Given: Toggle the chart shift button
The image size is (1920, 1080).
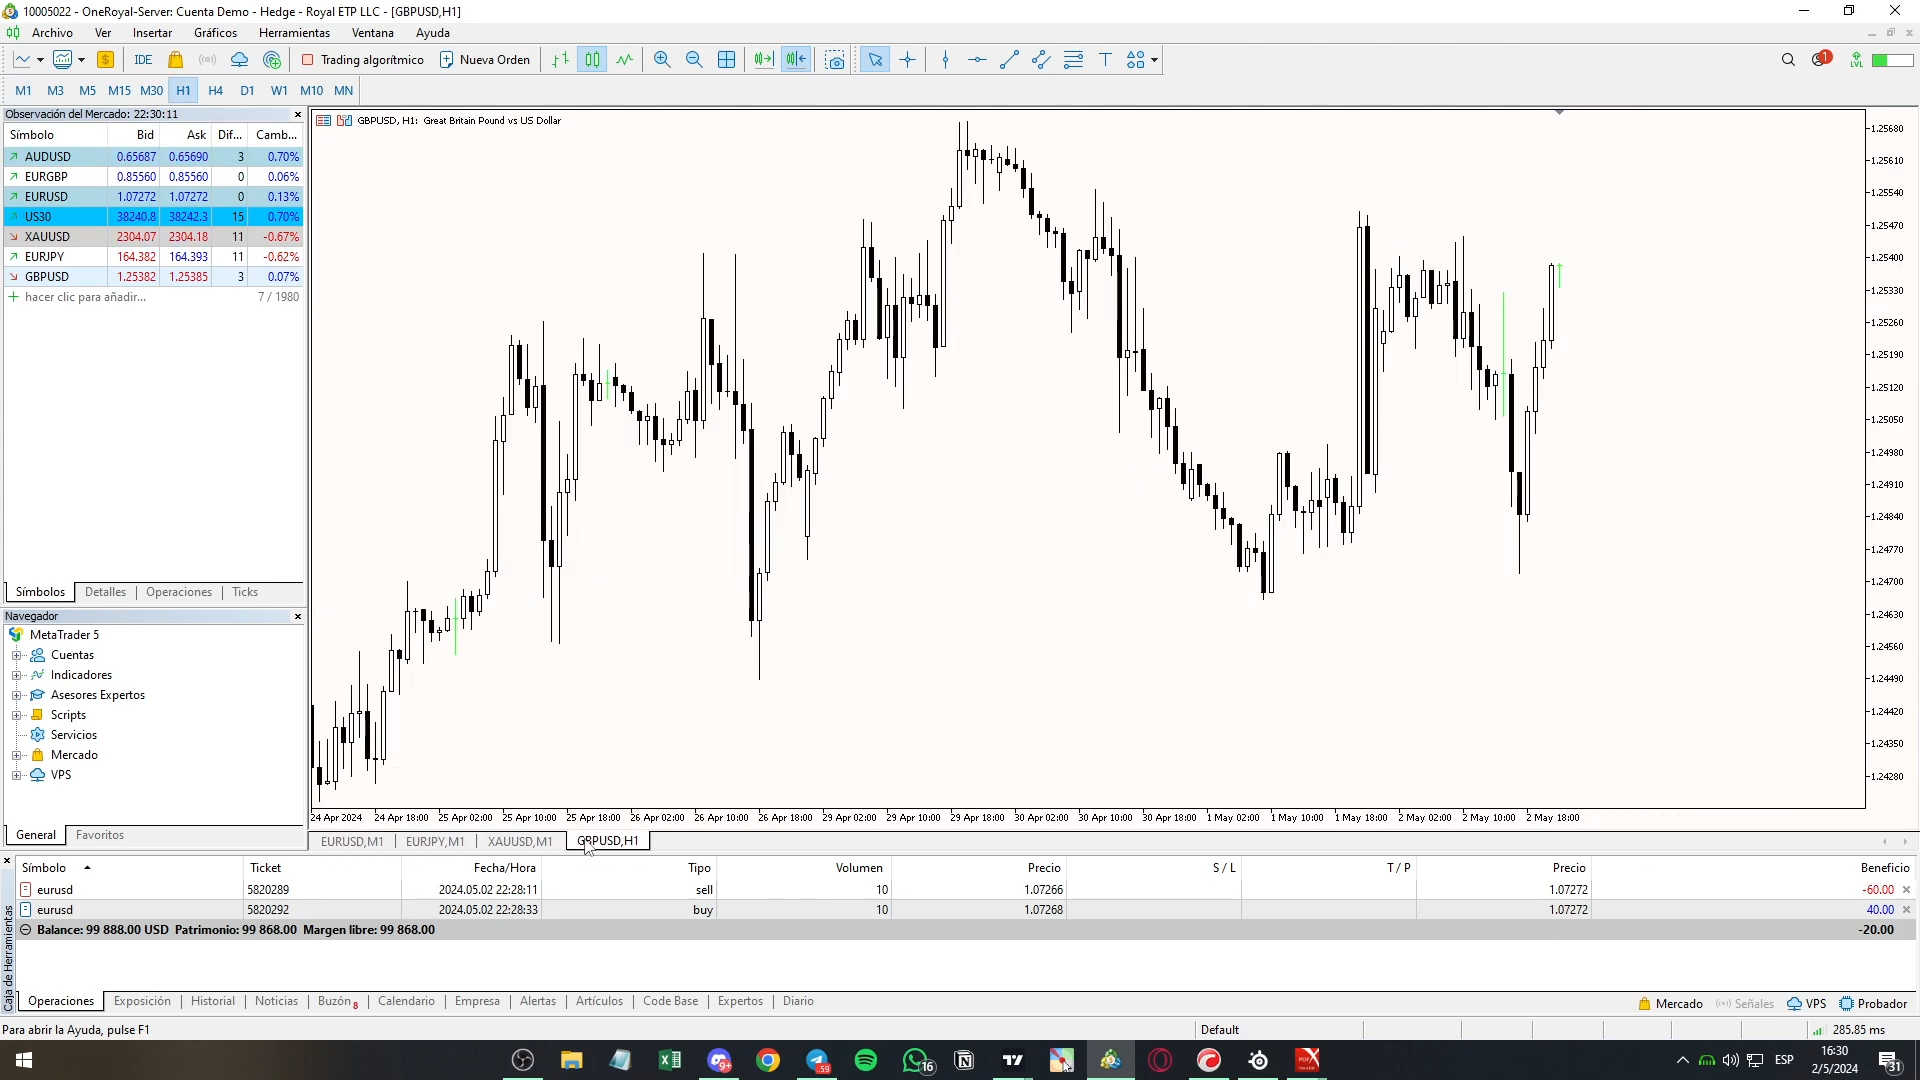Looking at the screenshot, I should pyautogui.click(x=796, y=60).
